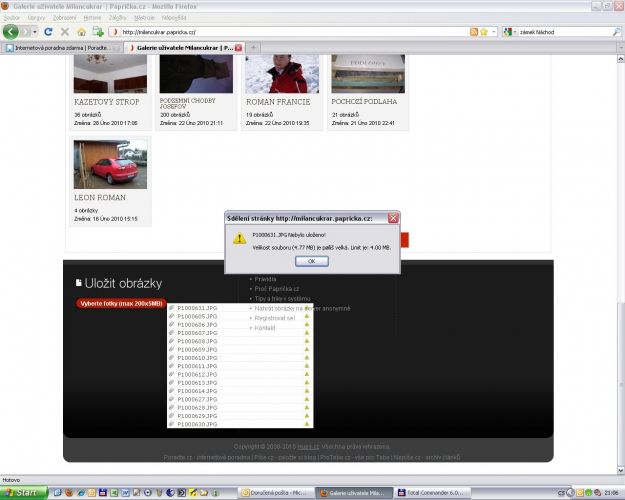The image size is (625, 500).
Task: Open the Start menu
Action: click(24, 493)
